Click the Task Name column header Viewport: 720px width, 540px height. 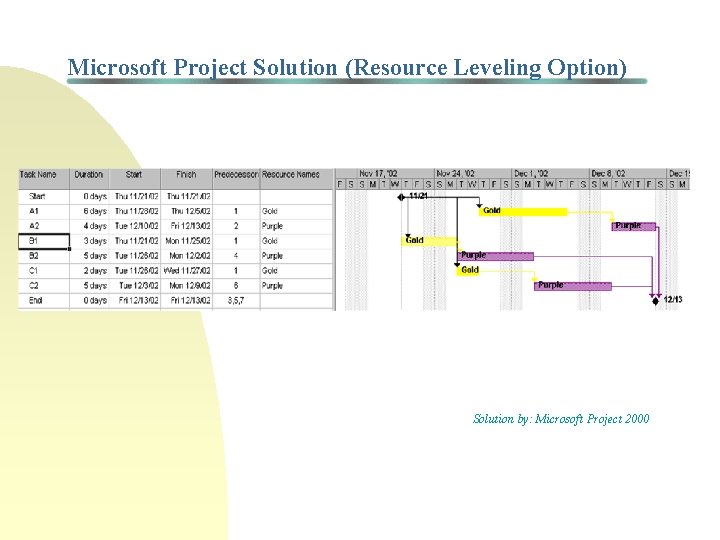click(44, 179)
